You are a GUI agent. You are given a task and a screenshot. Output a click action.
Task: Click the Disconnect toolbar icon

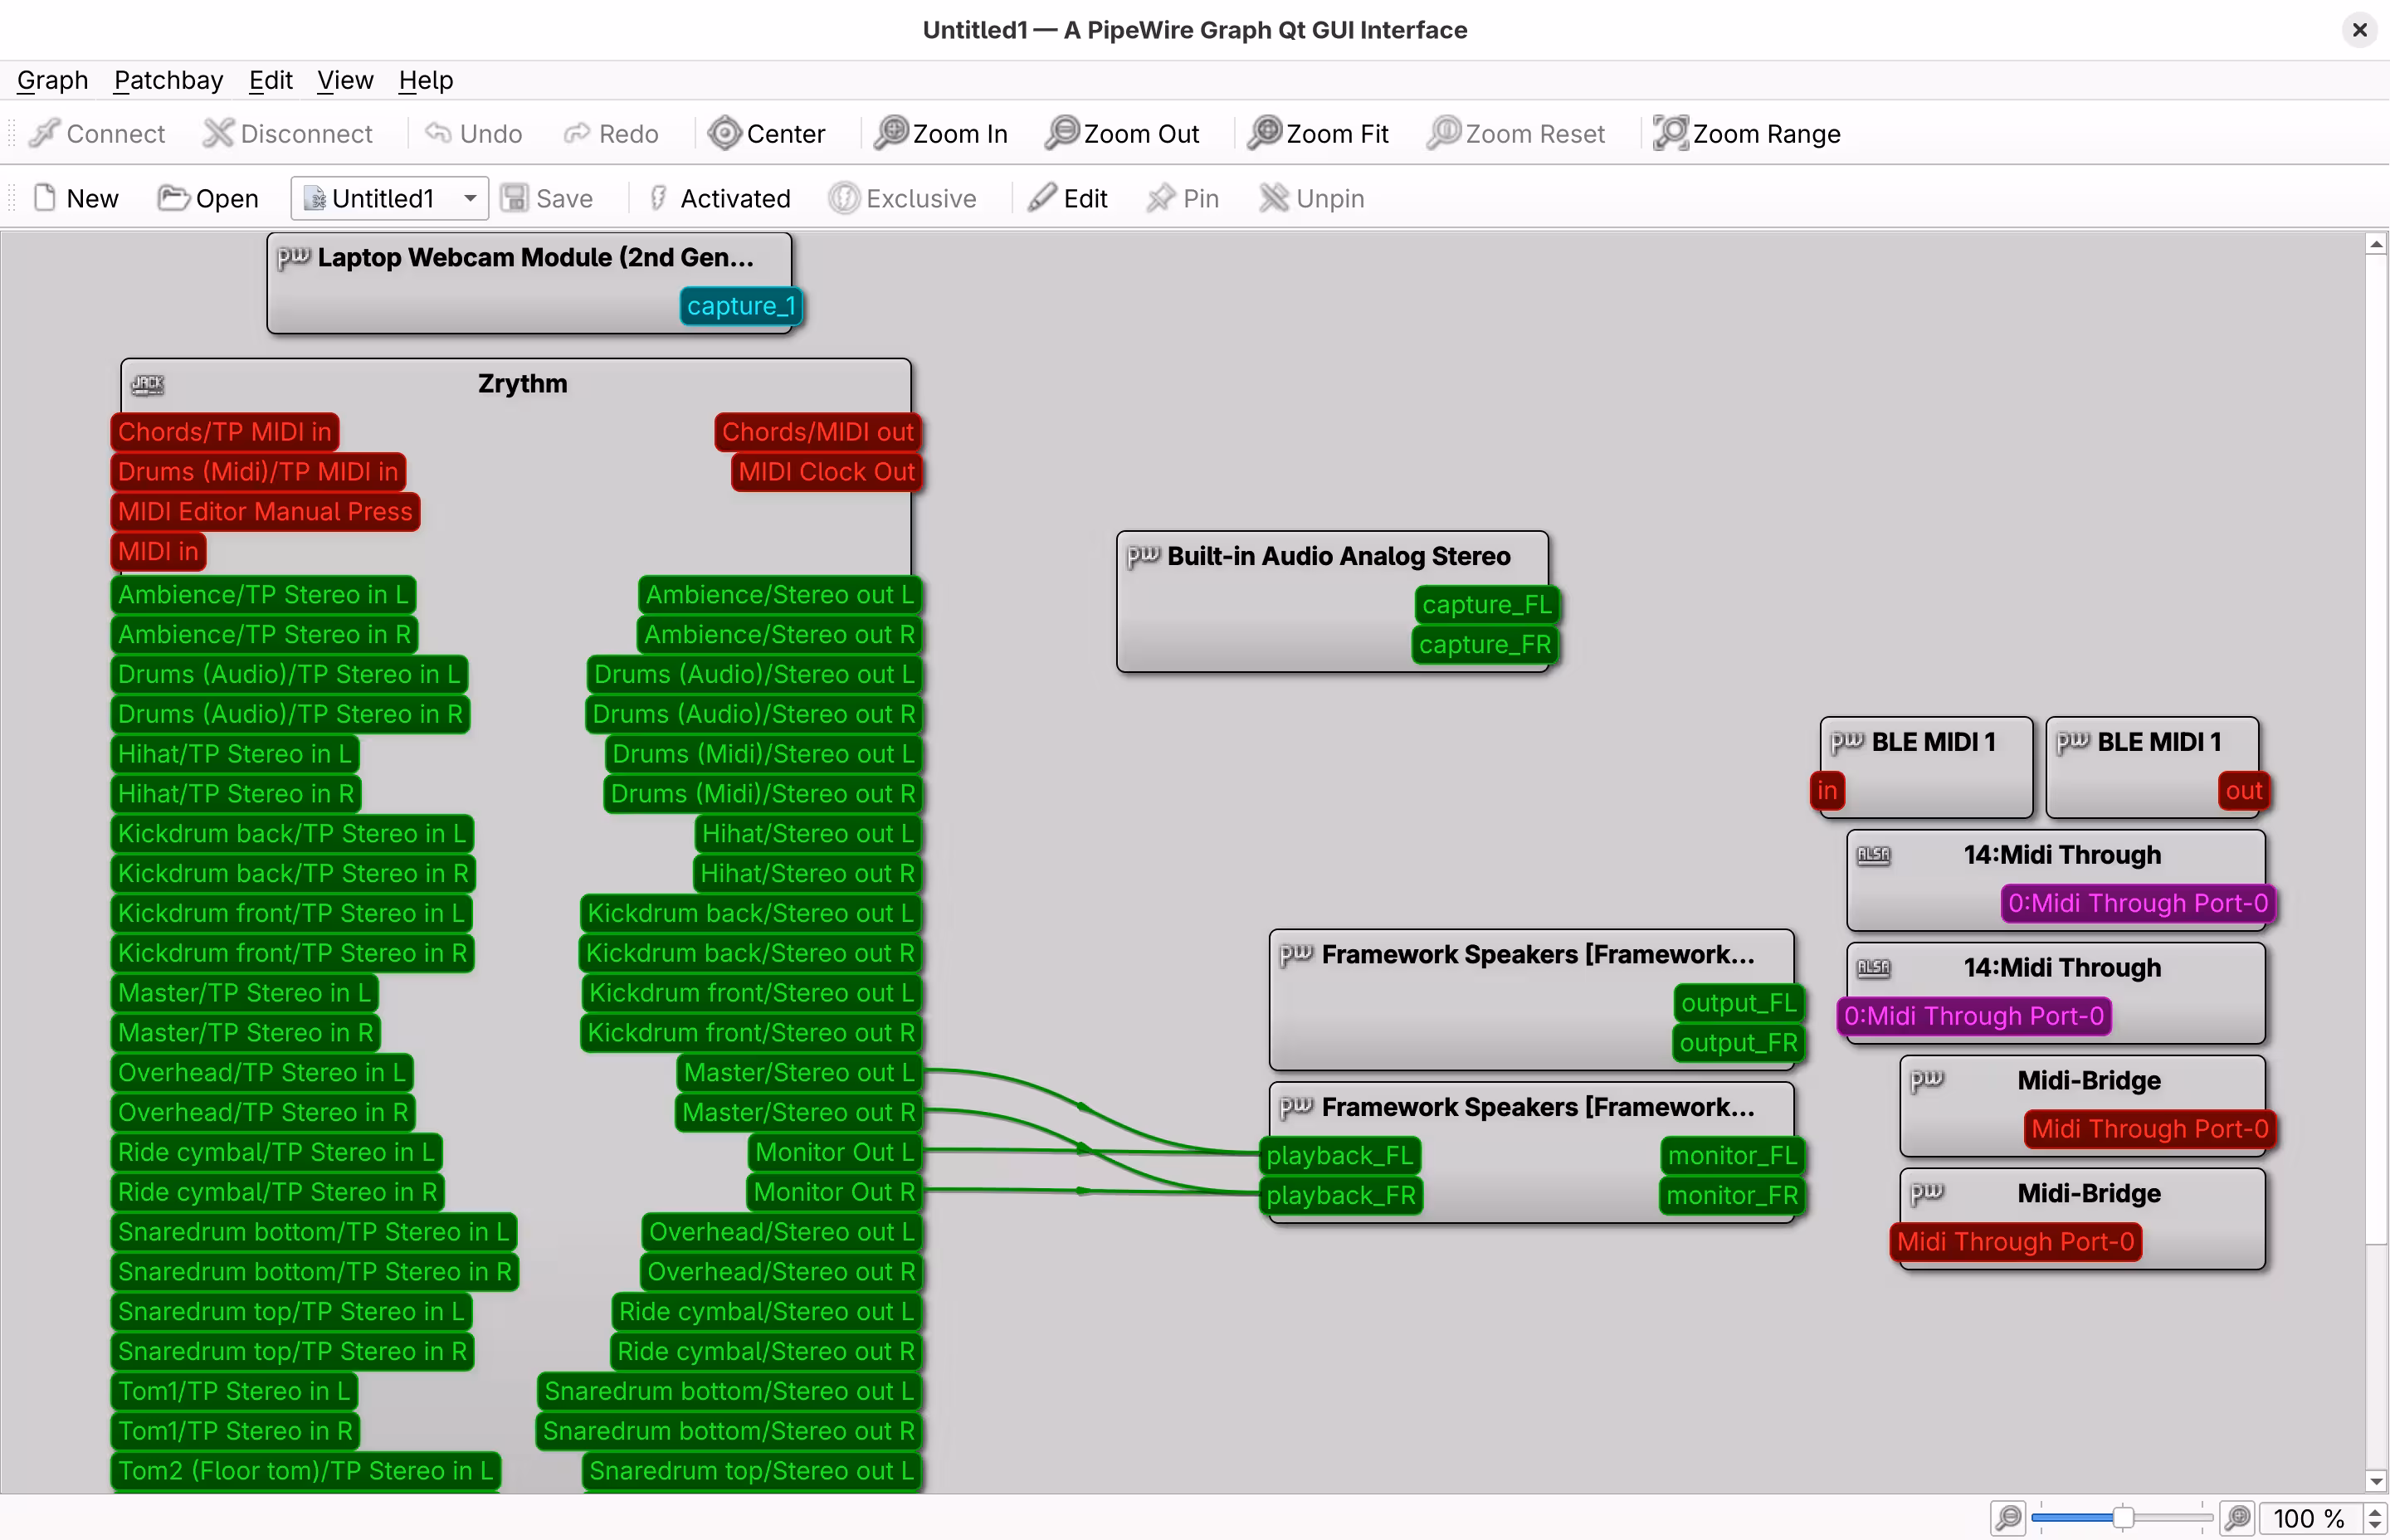288,133
